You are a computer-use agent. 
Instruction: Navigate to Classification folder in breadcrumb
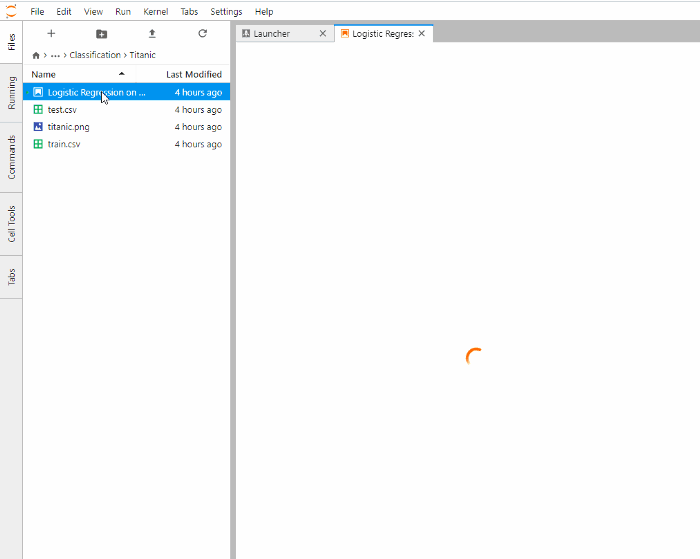[95, 55]
